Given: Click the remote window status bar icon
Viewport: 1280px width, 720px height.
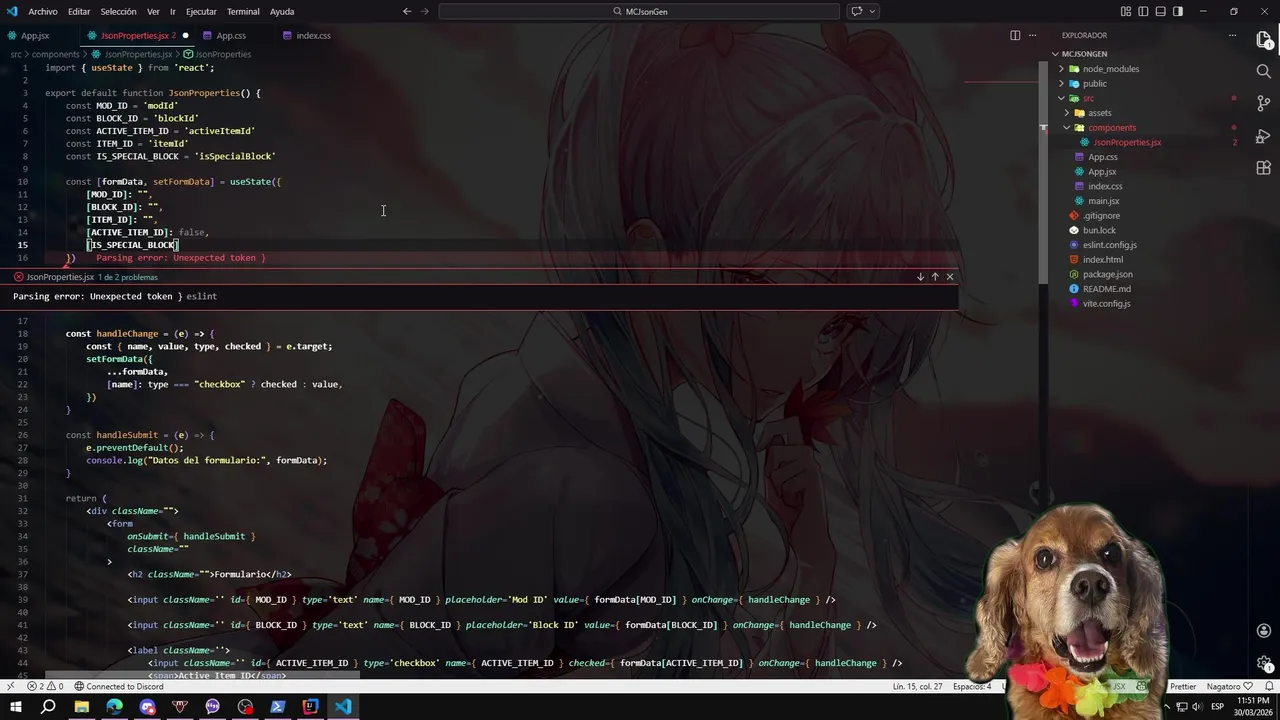Looking at the screenshot, I should coord(10,687).
